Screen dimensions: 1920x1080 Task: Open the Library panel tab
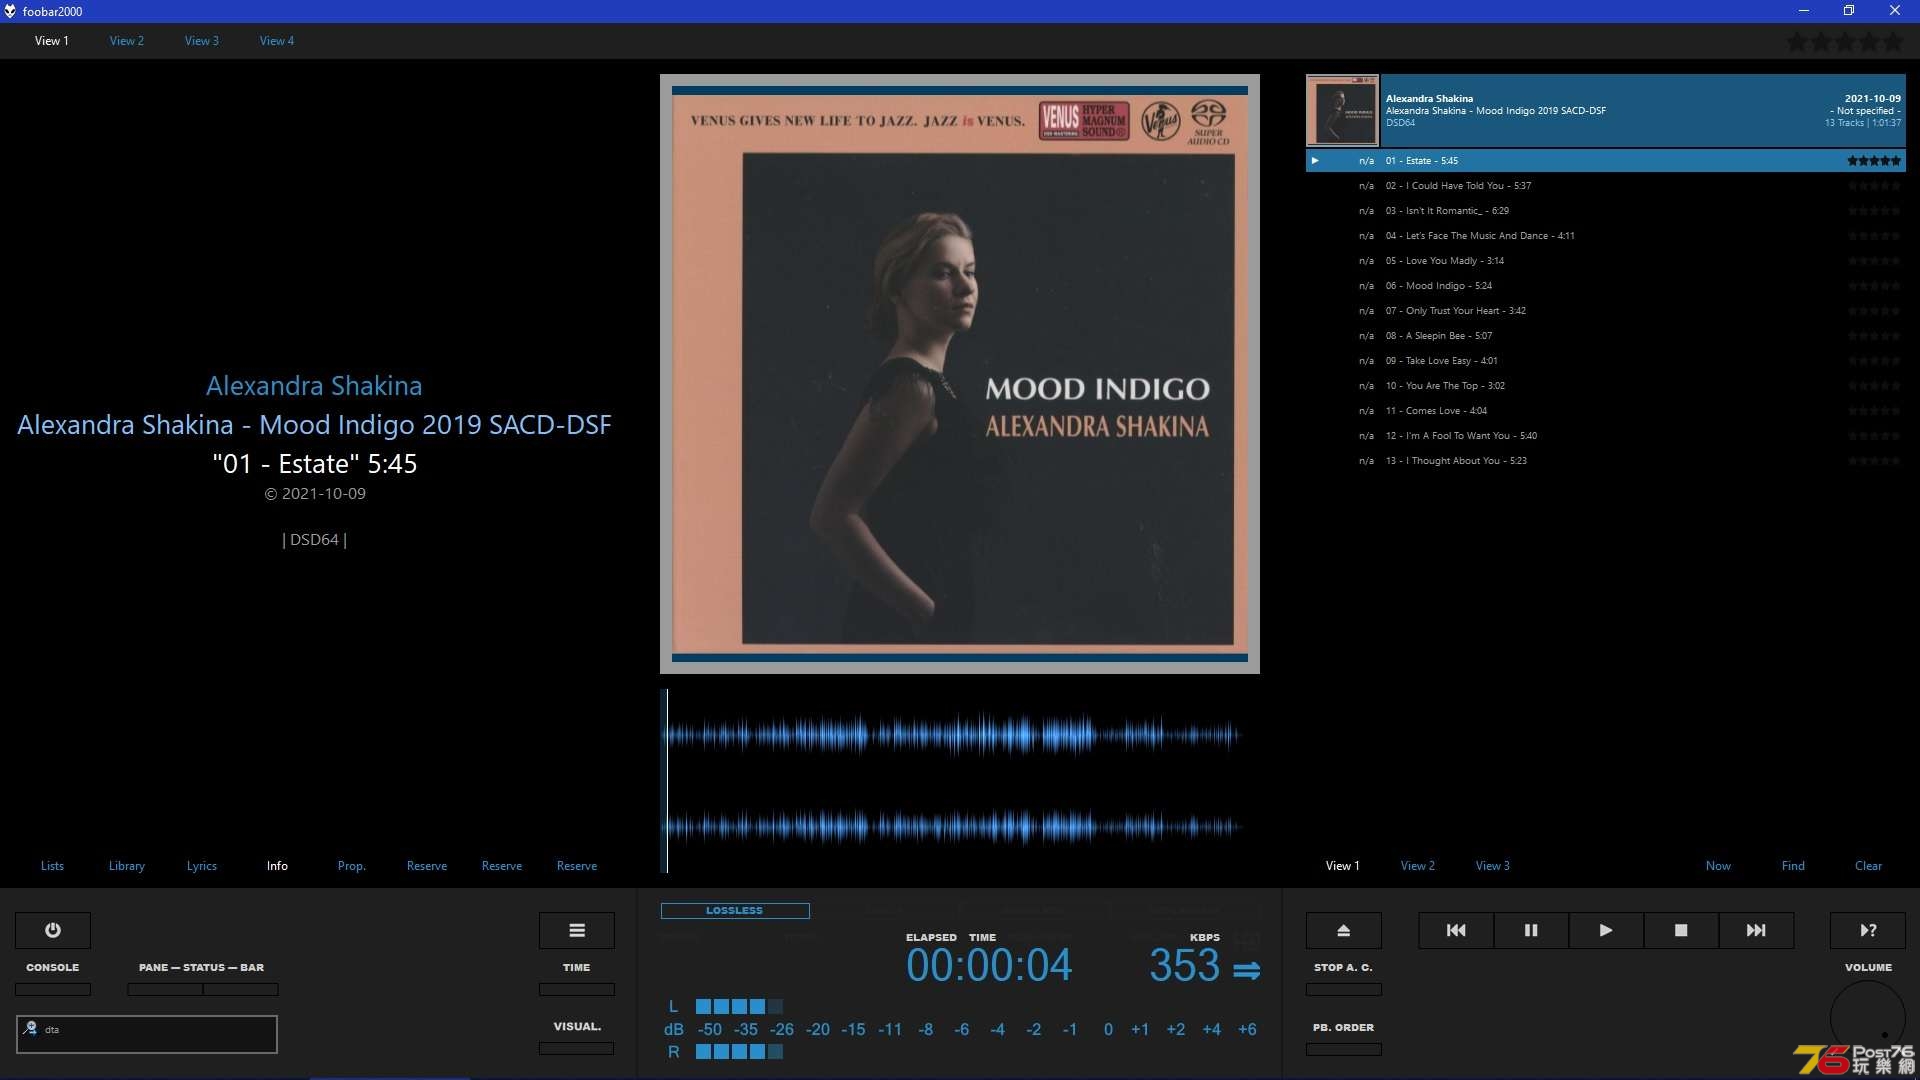[127, 866]
